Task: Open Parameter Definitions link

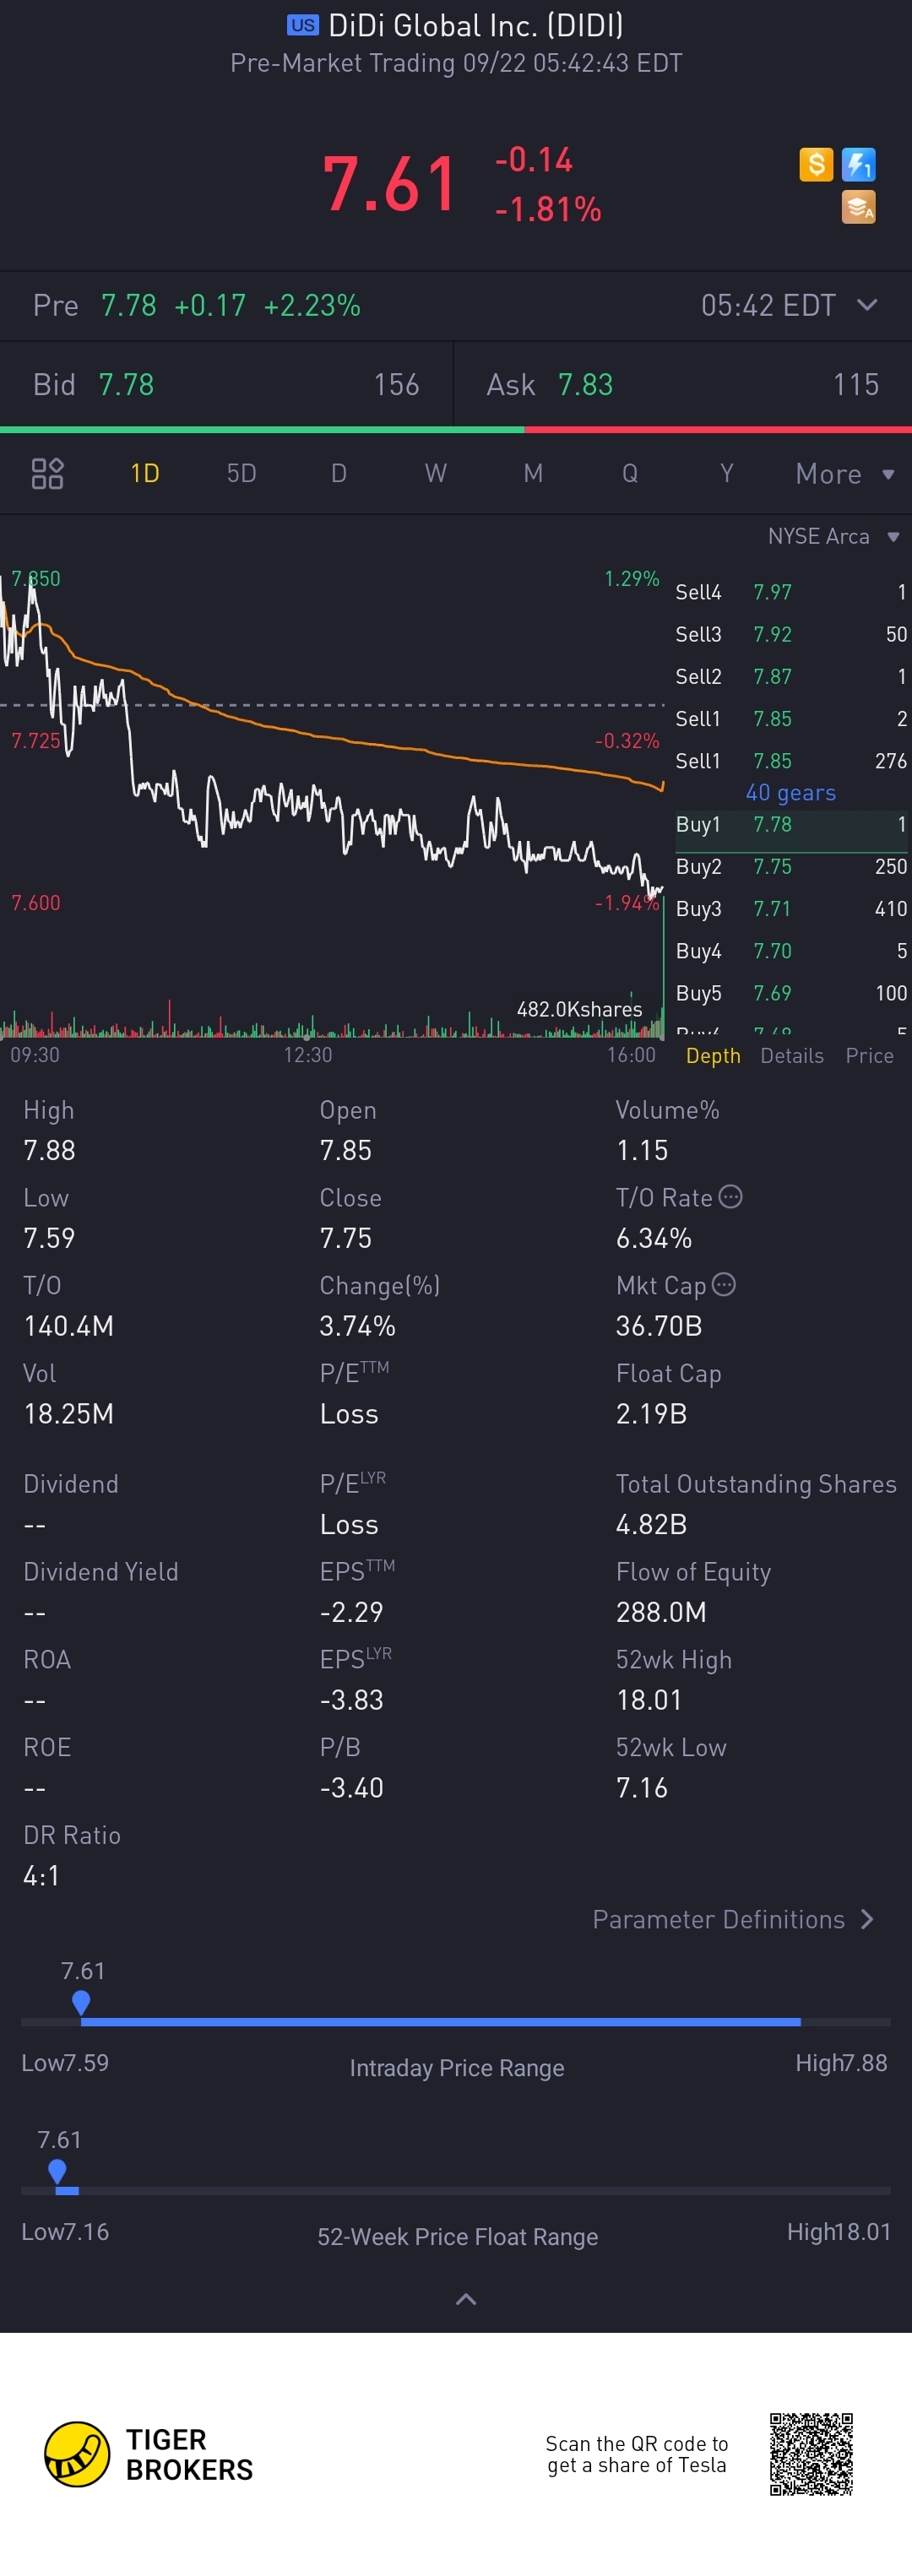Action: coord(733,1919)
